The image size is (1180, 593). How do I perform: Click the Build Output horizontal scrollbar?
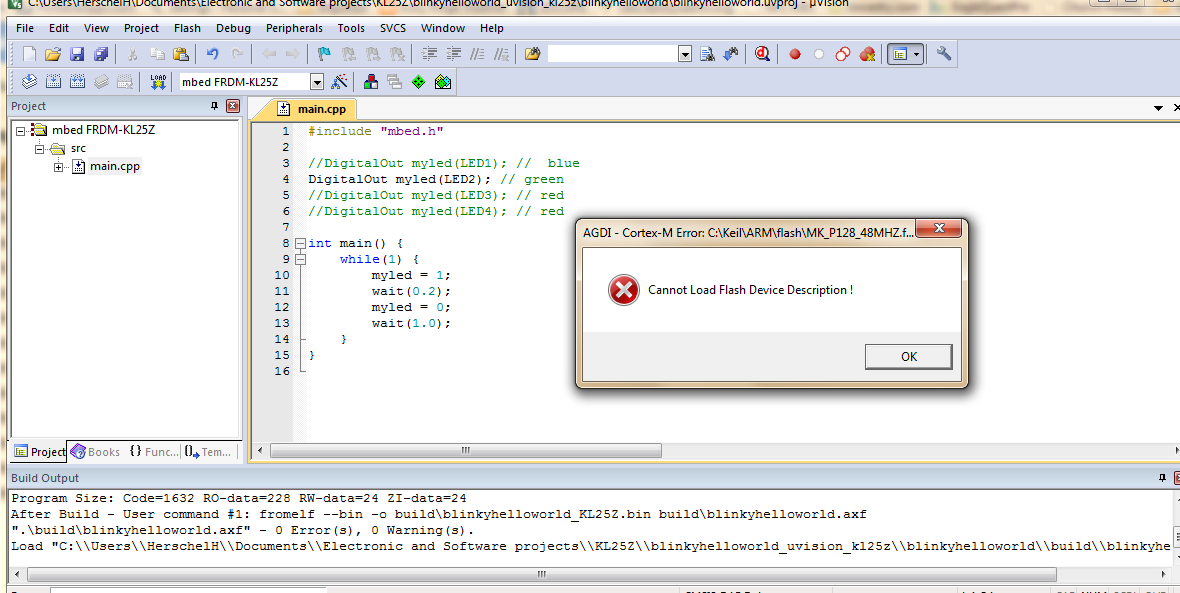pyautogui.click(x=540, y=575)
